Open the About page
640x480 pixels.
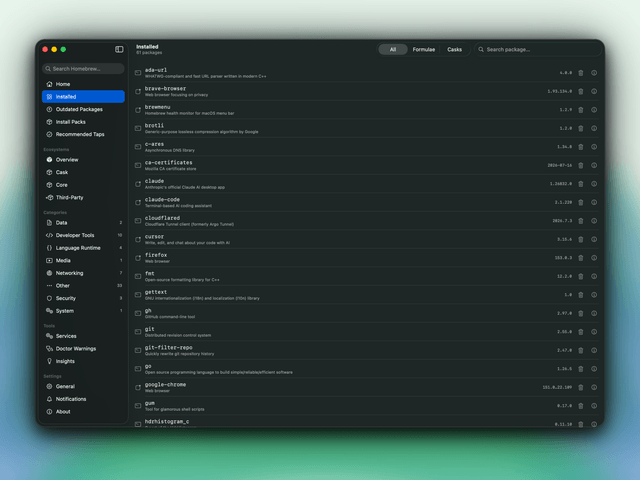(x=83, y=412)
